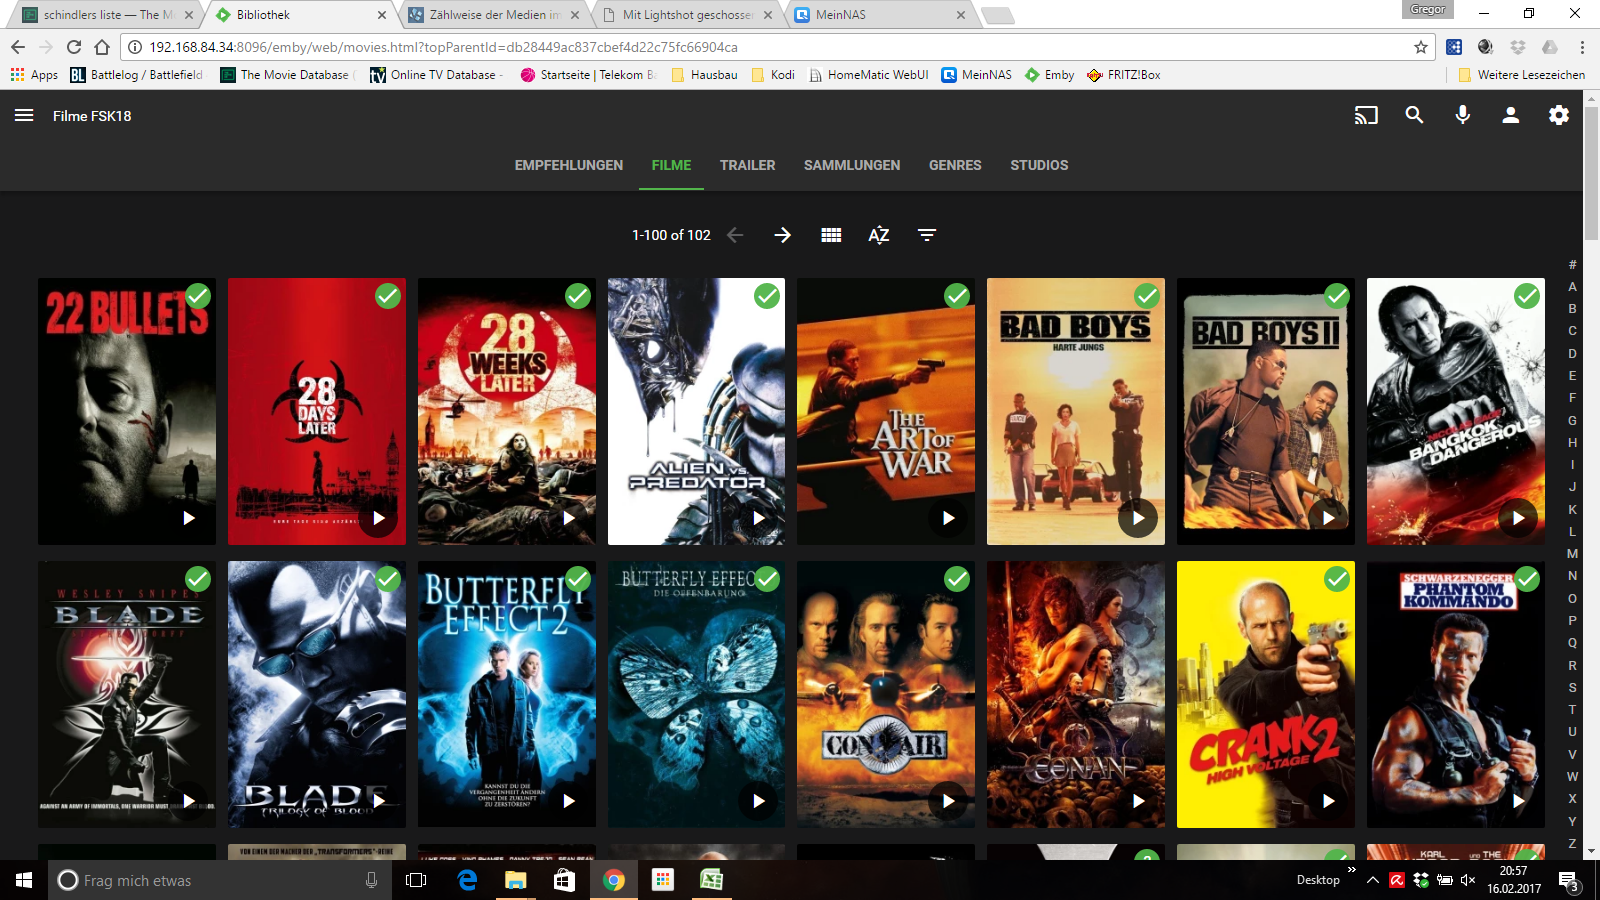Play Butterfly Effect 2 movie
Viewport: 1600px width, 900px height.
click(568, 801)
